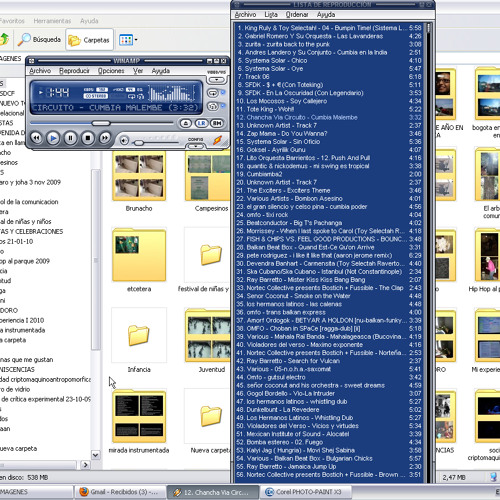Open Winamp Reproducir menu

(74, 71)
